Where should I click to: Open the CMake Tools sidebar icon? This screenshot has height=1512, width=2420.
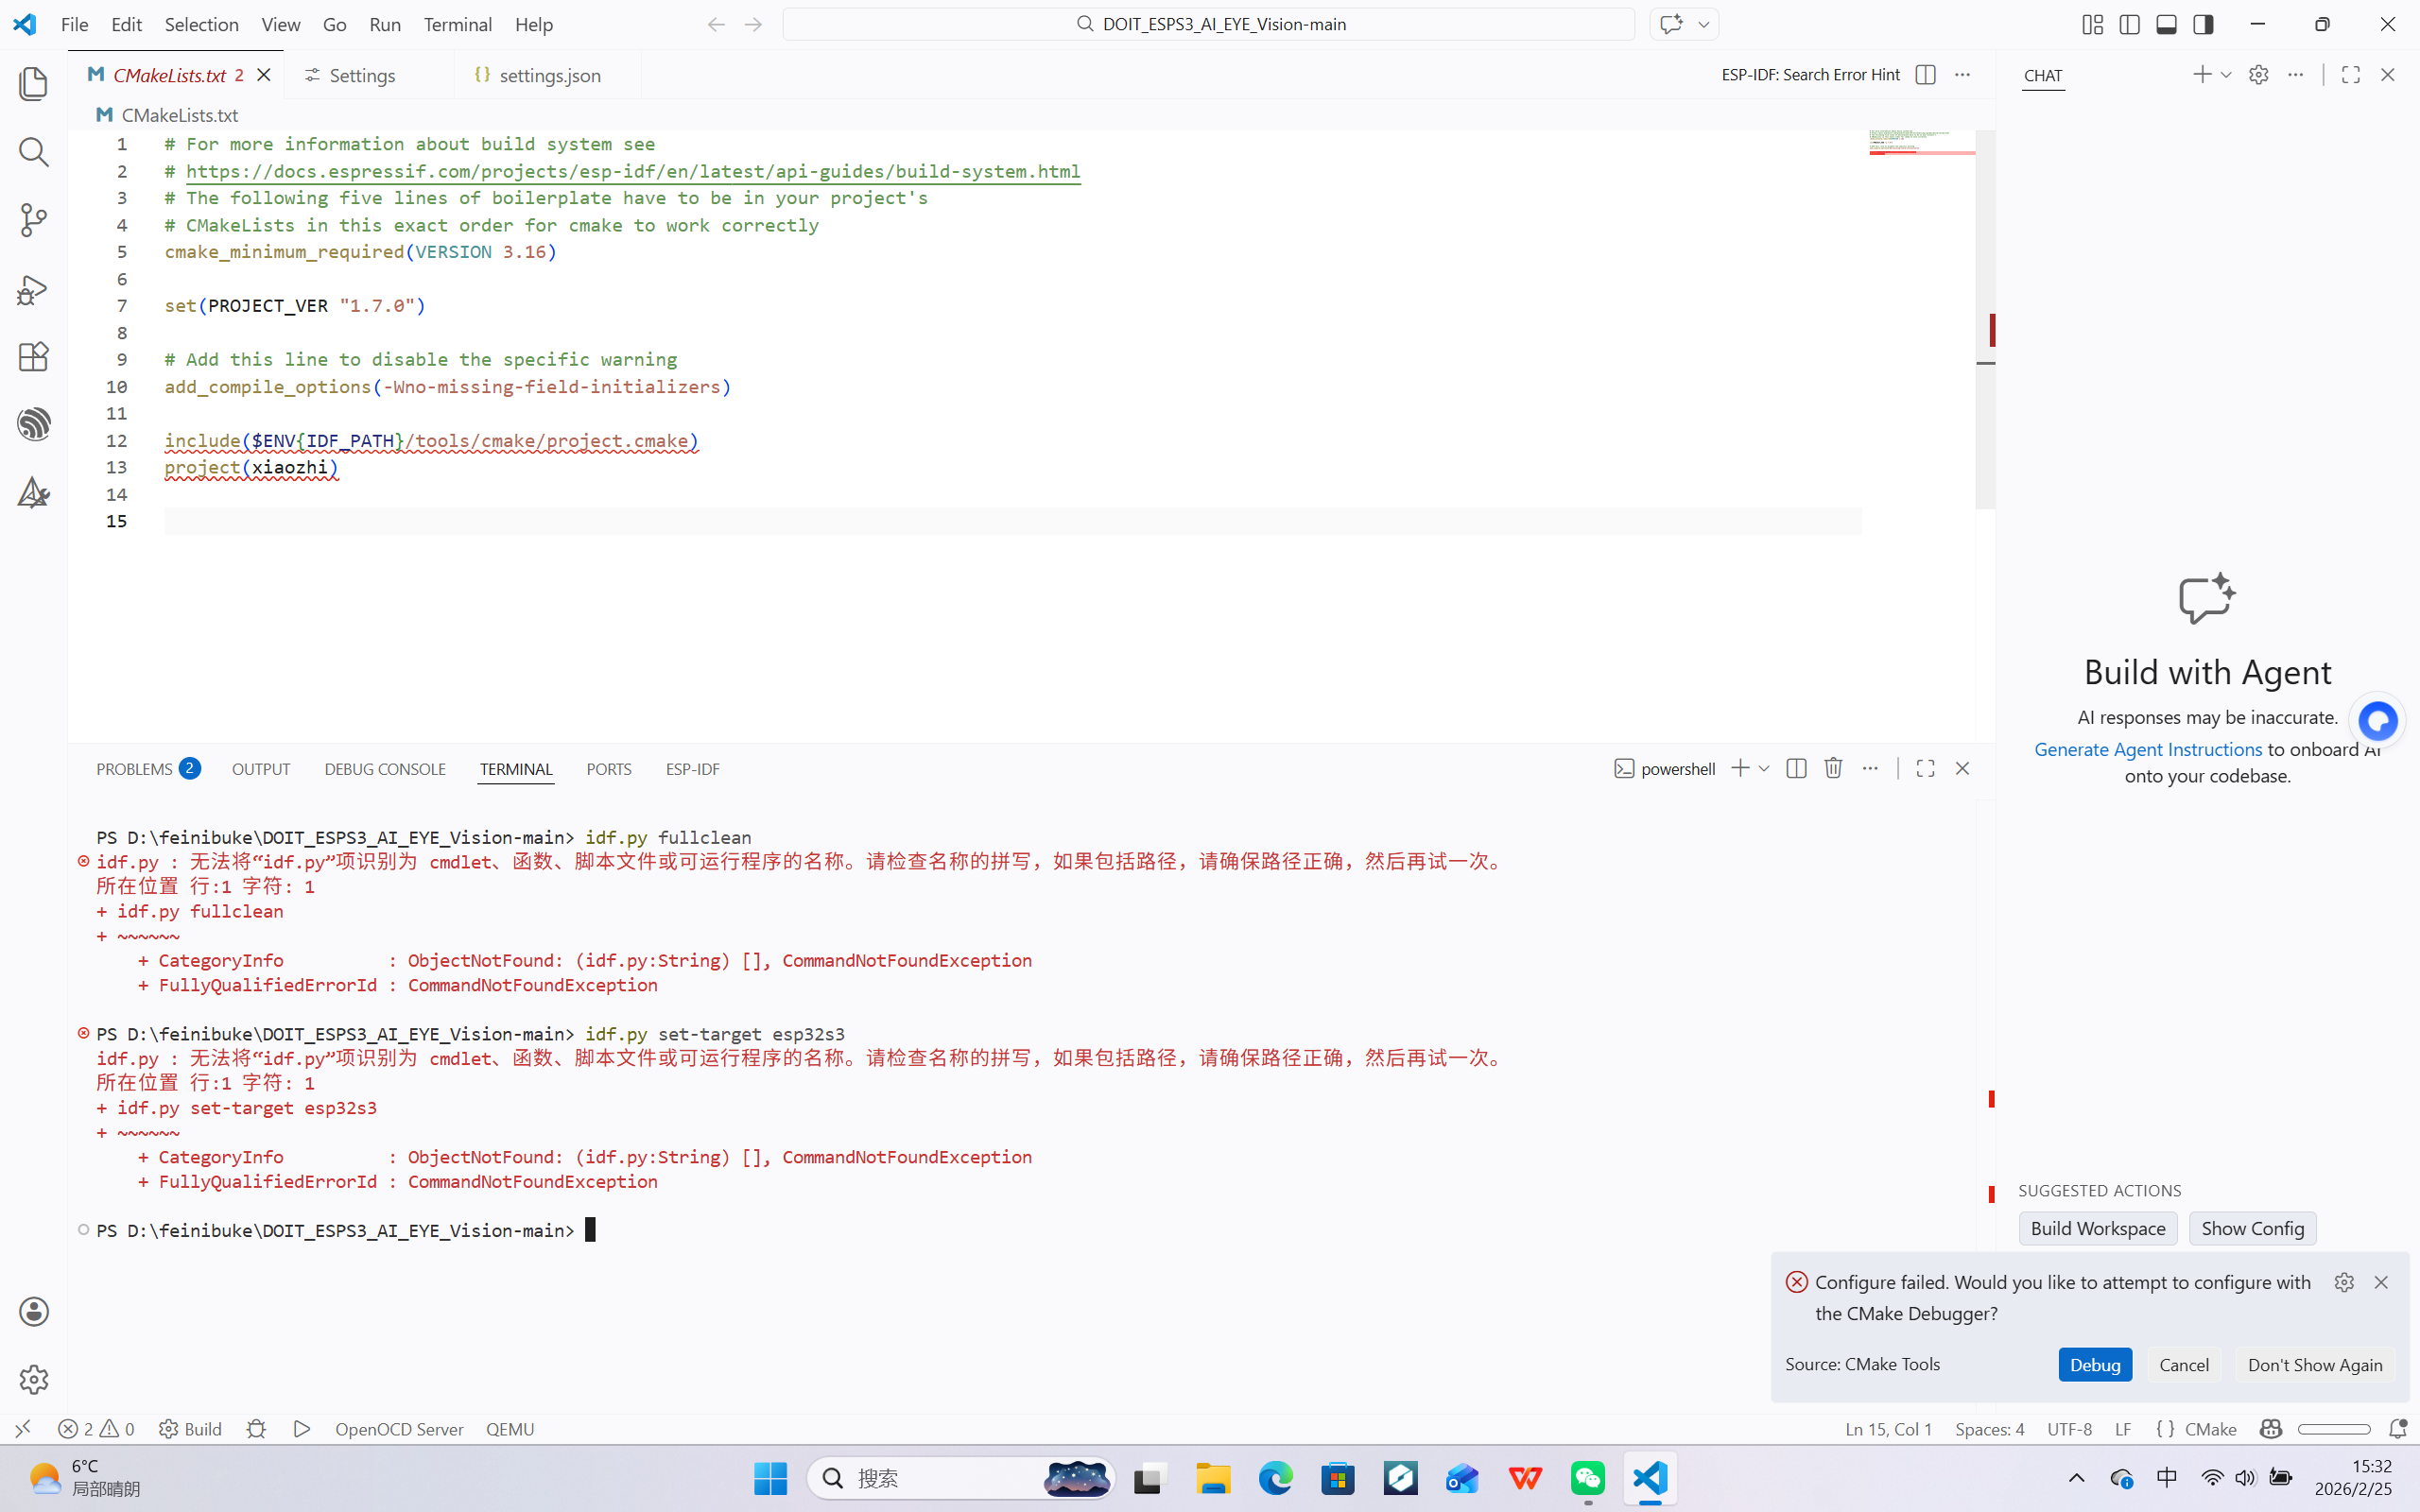click(x=33, y=492)
